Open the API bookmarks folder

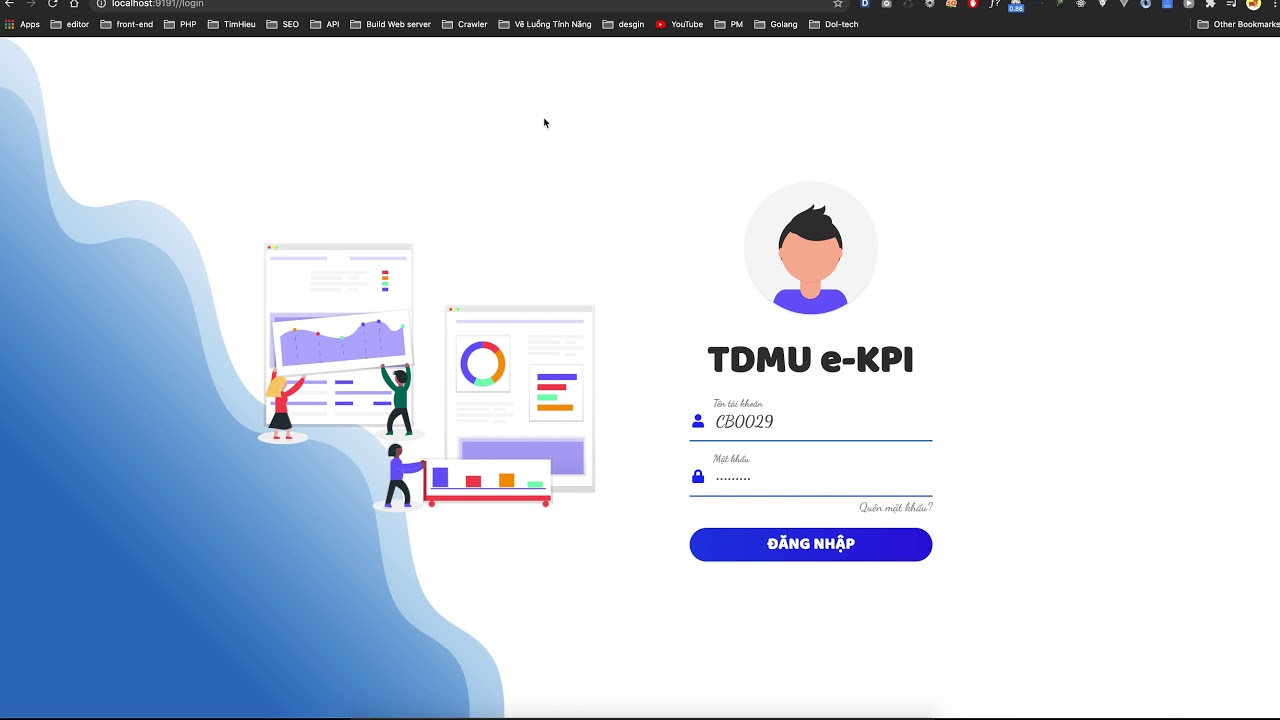(x=325, y=24)
